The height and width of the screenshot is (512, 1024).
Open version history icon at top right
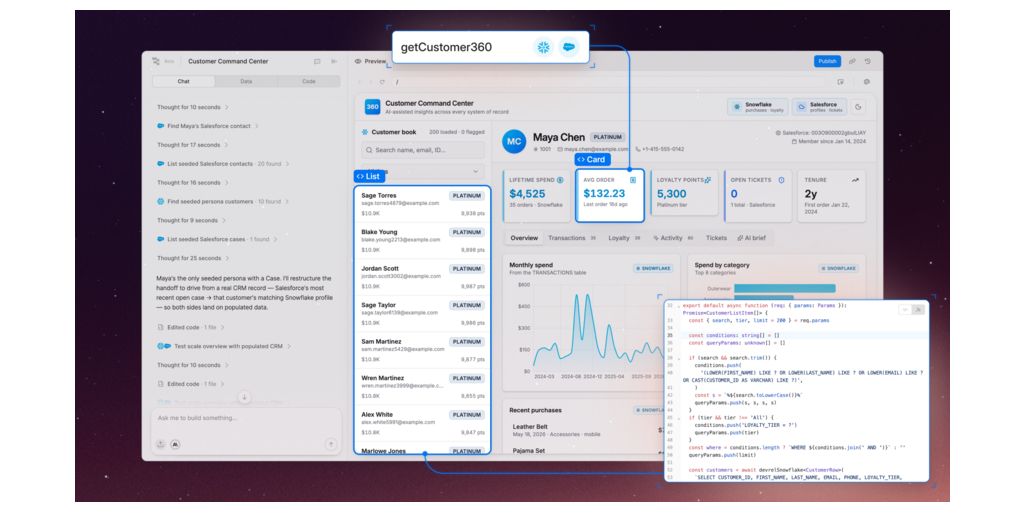[868, 61]
